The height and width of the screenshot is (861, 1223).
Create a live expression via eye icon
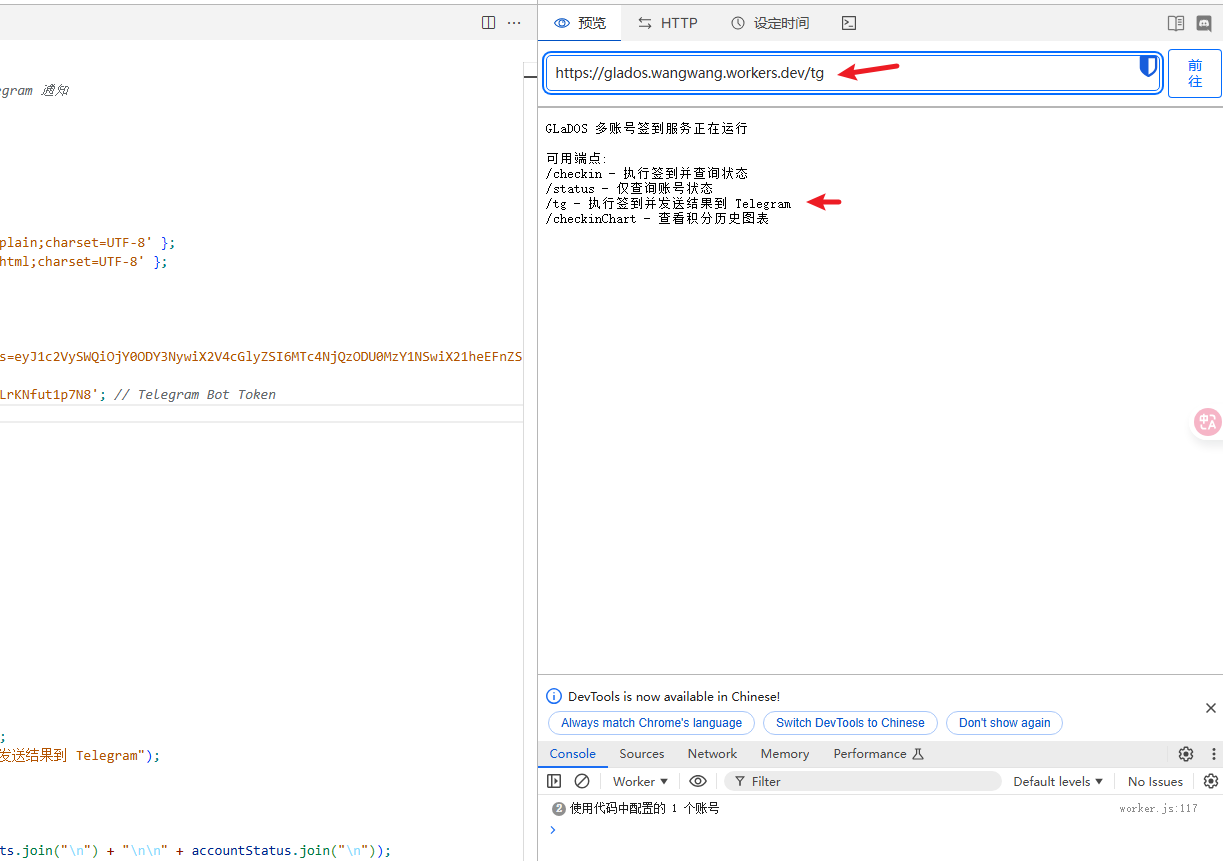coord(698,781)
